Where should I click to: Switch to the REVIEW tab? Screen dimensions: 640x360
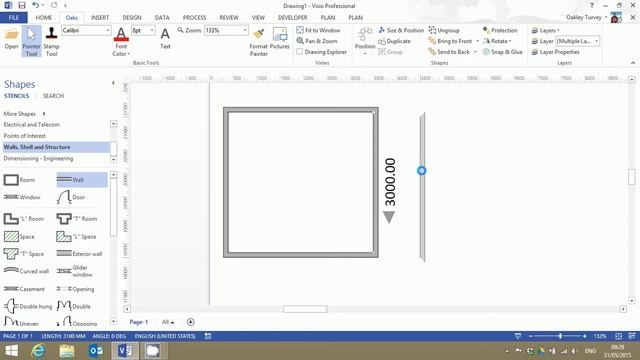229,18
